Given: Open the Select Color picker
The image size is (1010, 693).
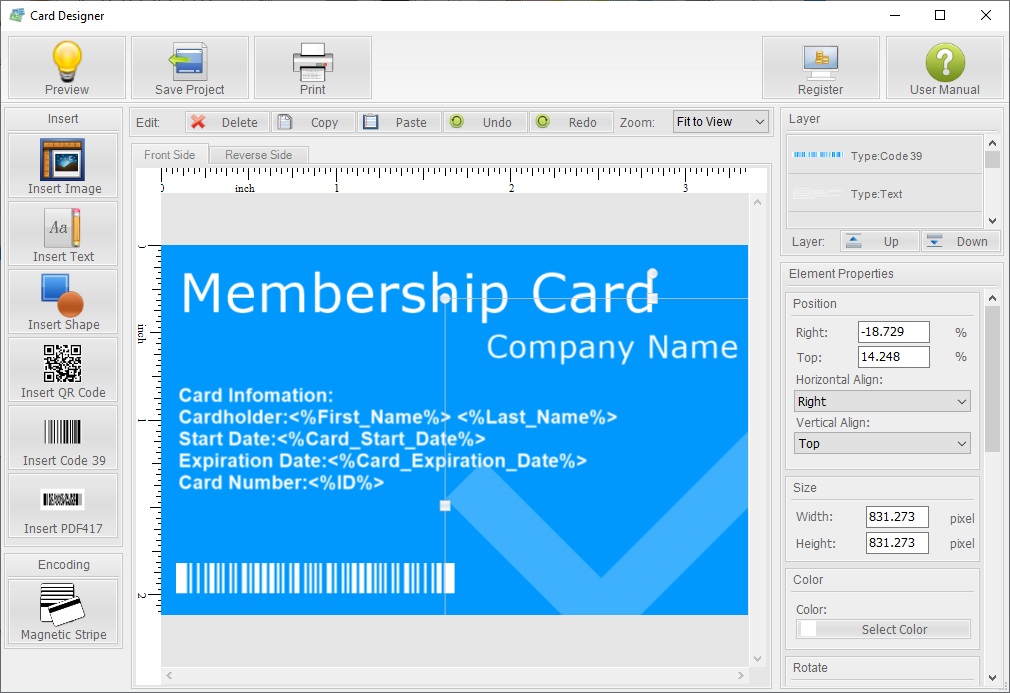Looking at the screenshot, I should click(896, 628).
